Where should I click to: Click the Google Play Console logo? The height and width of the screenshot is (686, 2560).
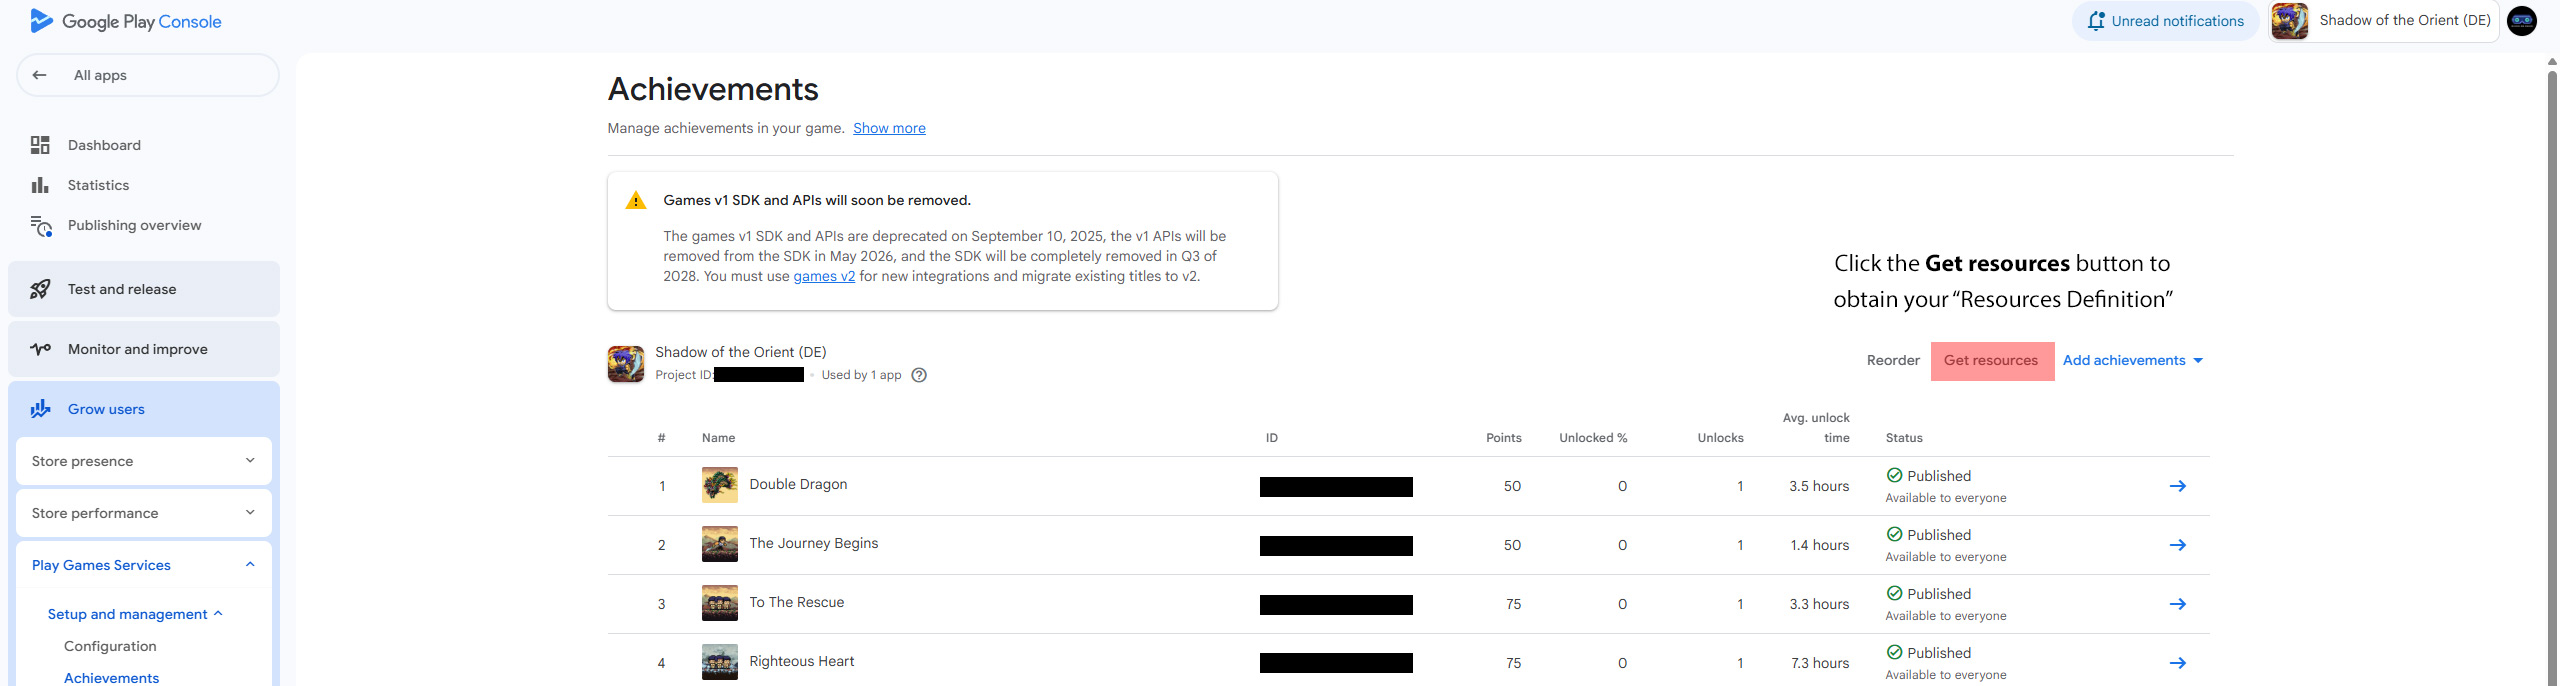126,21
